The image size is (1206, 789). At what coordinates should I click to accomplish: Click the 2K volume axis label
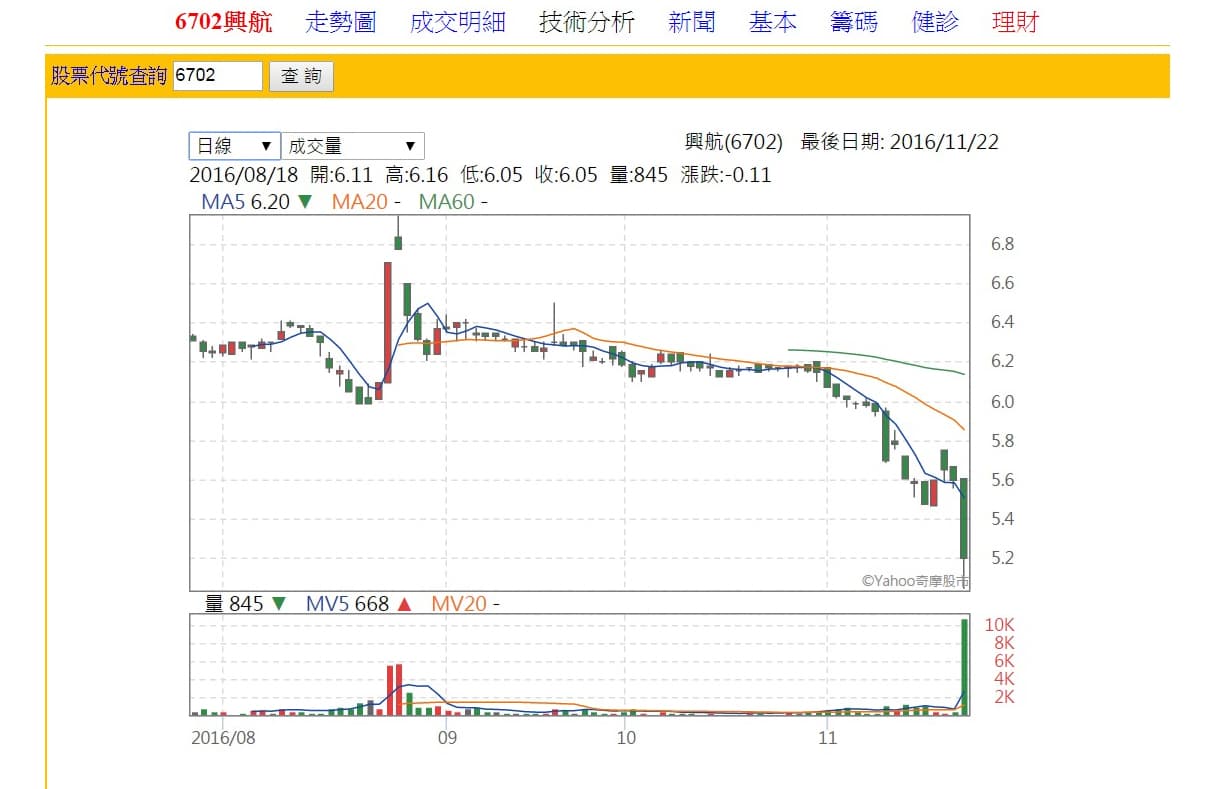pyautogui.click(x=1003, y=697)
